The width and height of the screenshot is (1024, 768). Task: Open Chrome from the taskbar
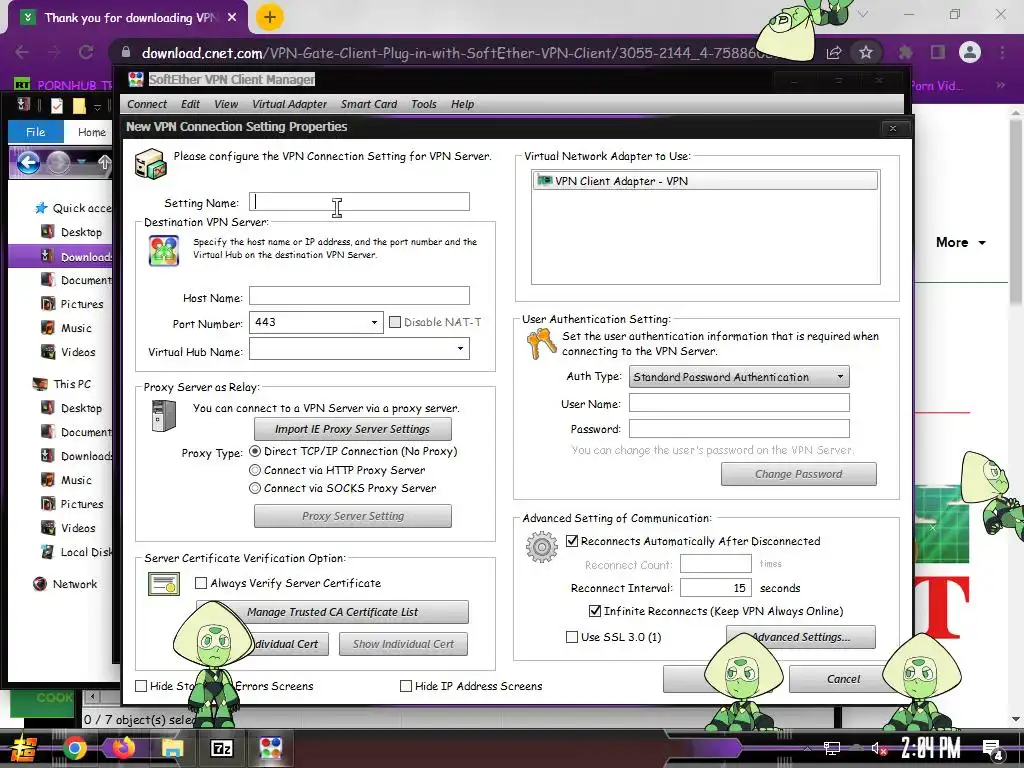coord(75,748)
